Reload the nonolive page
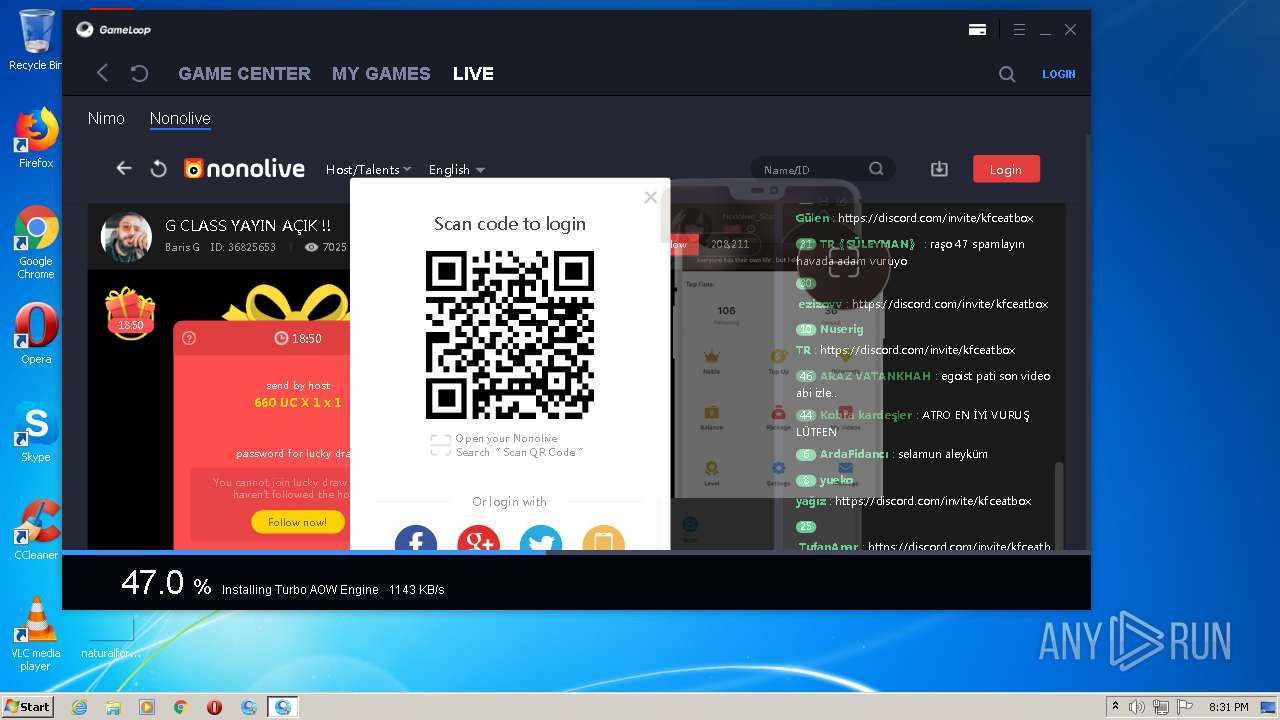 click(158, 168)
